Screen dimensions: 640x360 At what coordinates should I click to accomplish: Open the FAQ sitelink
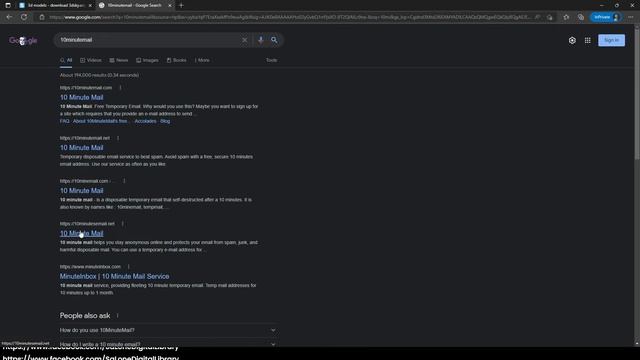pyautogui.click(x=64, y=121)
